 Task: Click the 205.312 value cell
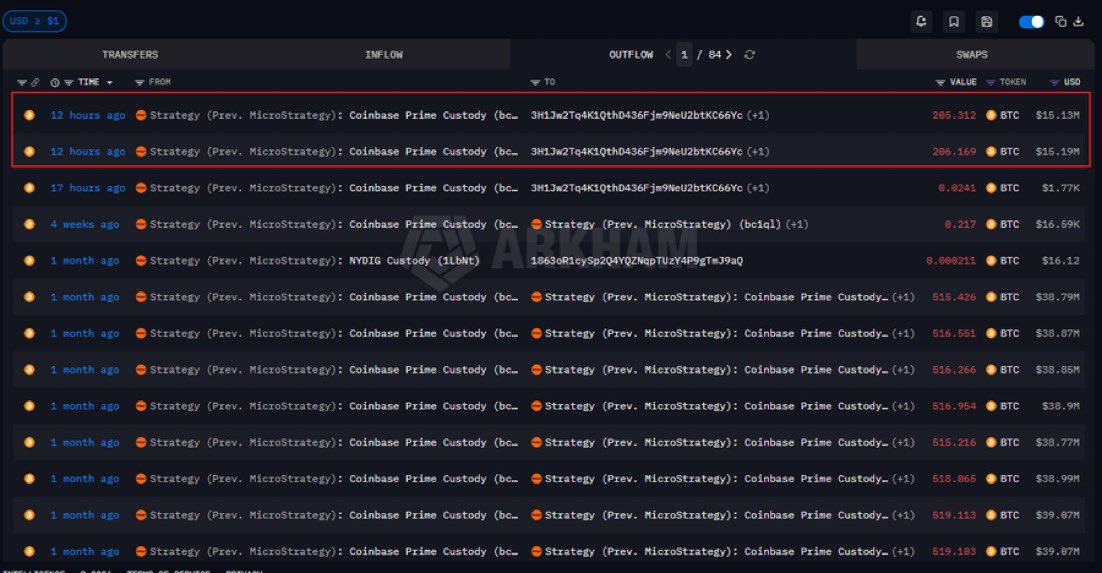click(954, 115)
